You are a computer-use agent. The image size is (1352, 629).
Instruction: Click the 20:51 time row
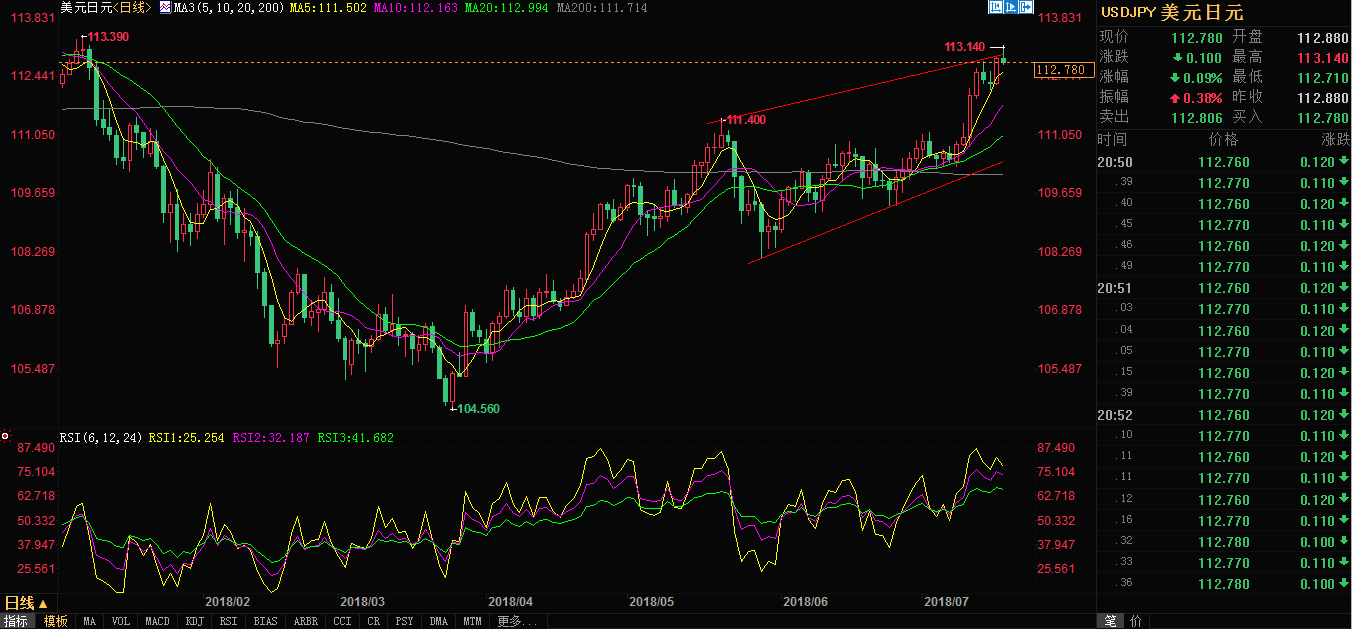[x=1223, y=288]
